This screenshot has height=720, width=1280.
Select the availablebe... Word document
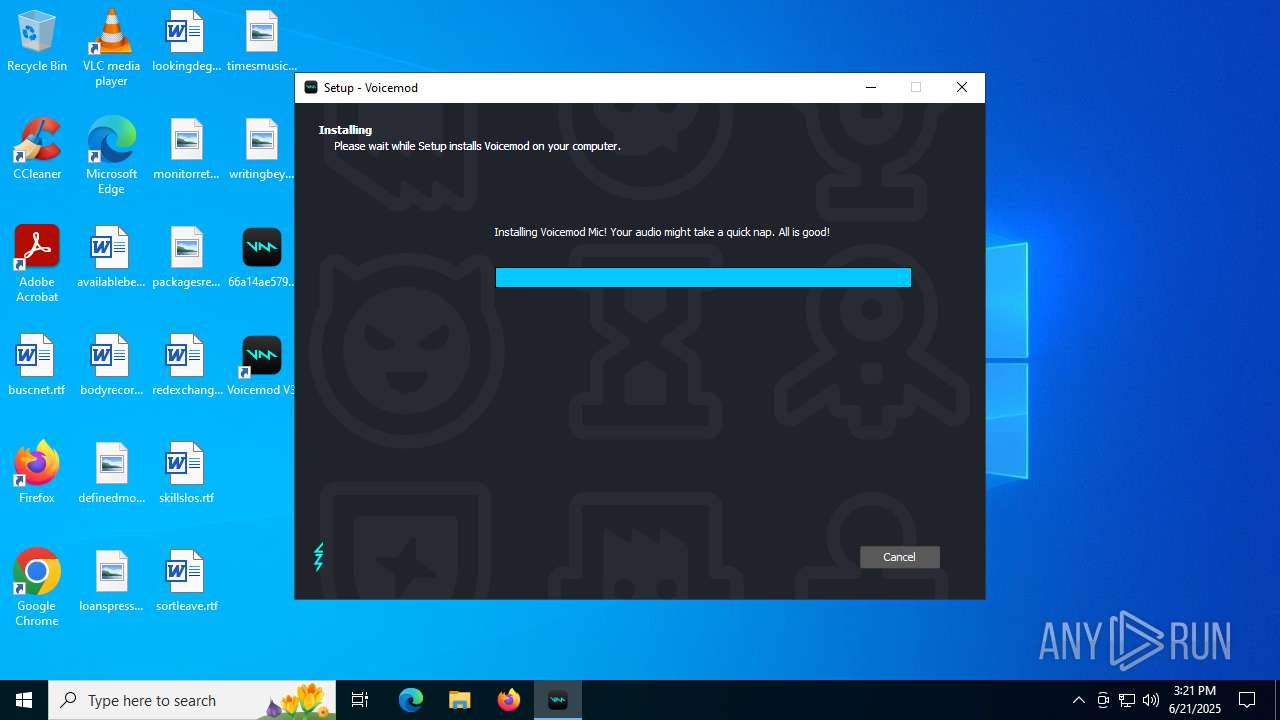(x=111, y=258)
